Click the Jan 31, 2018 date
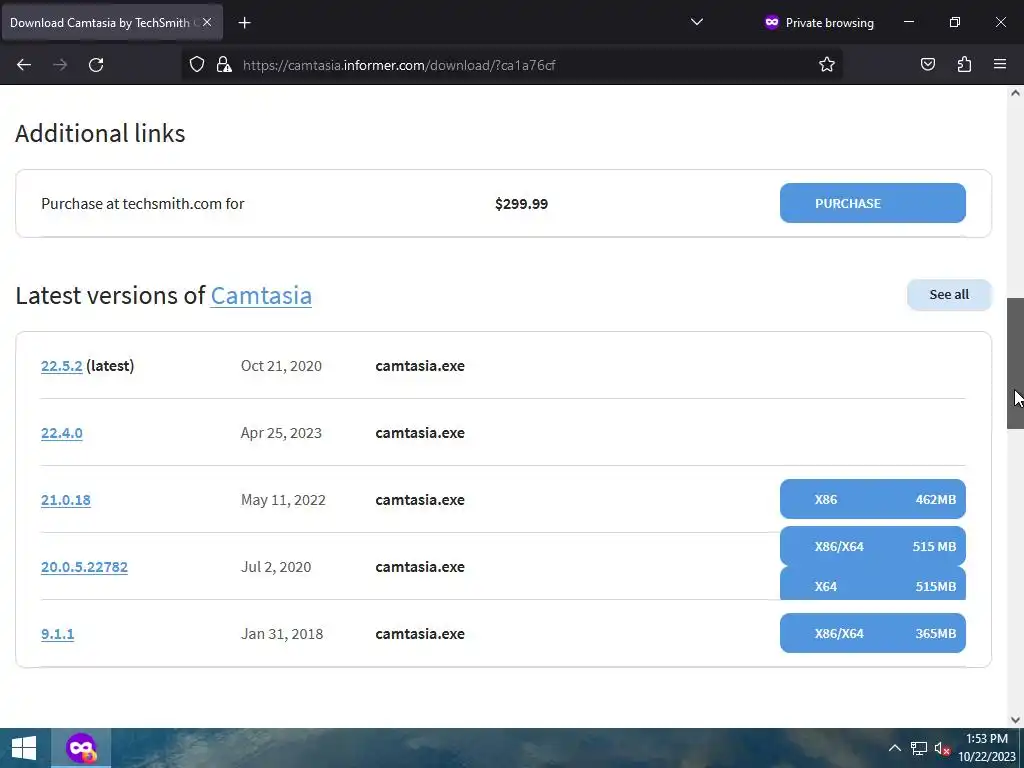 [281, 634]
